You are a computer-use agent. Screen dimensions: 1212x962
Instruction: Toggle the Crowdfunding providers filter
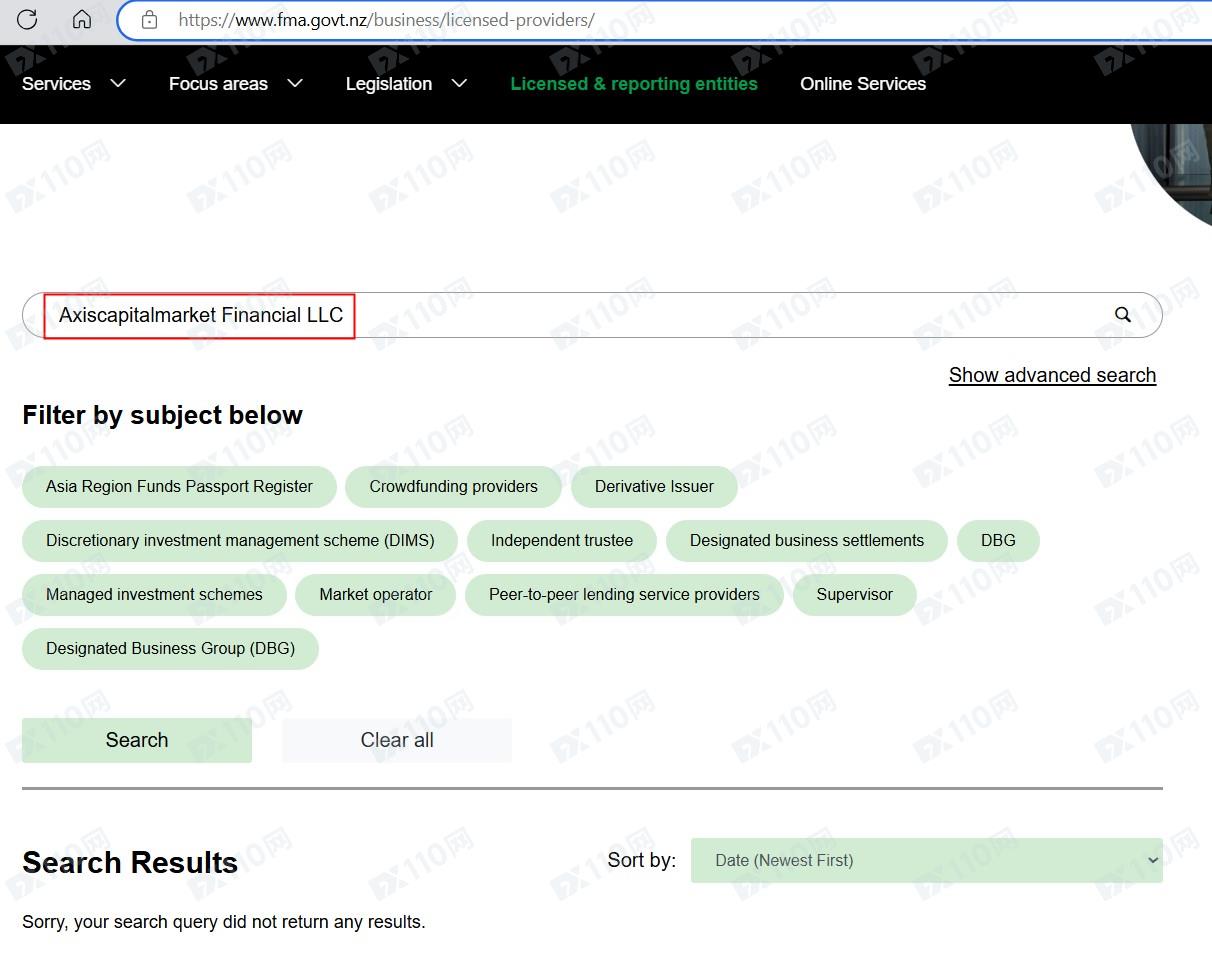[453, 486]
